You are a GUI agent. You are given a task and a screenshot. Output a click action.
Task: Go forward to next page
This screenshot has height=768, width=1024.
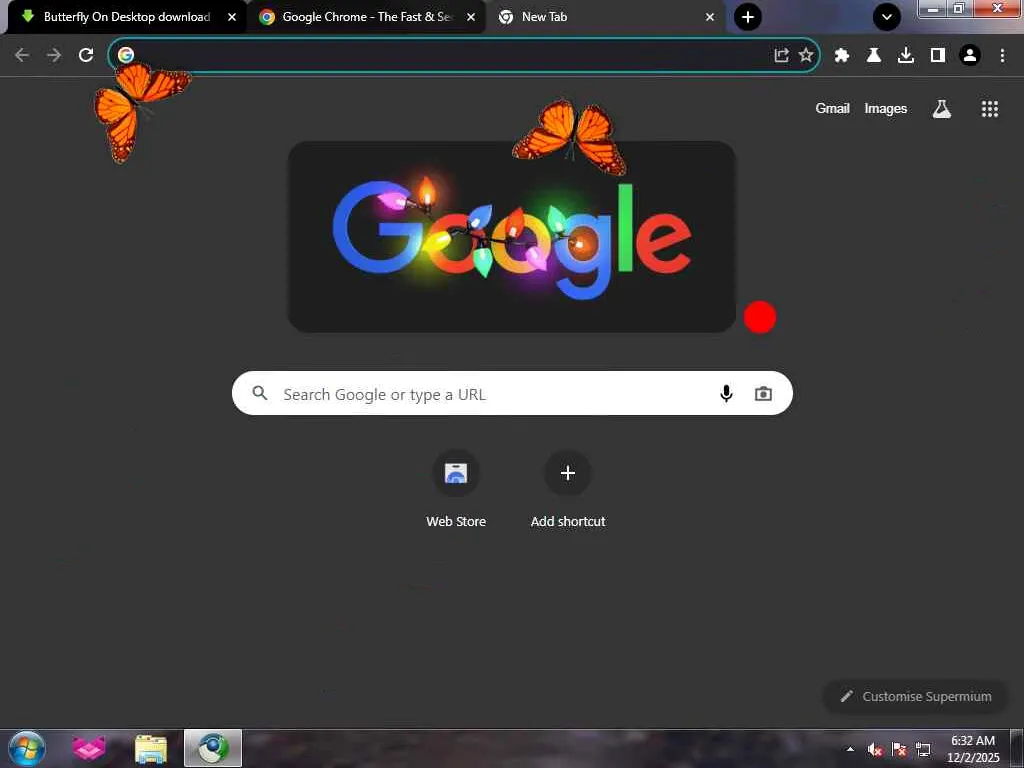(54, 55)
